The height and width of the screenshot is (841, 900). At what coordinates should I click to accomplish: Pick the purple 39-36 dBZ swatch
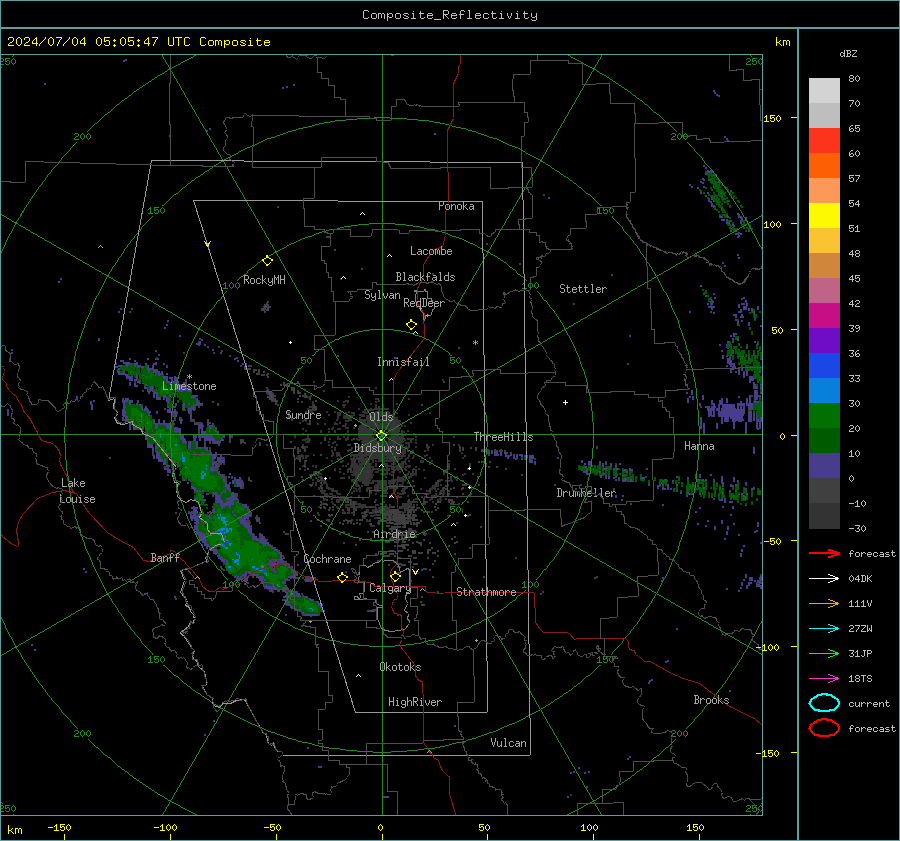coord(824,341)
